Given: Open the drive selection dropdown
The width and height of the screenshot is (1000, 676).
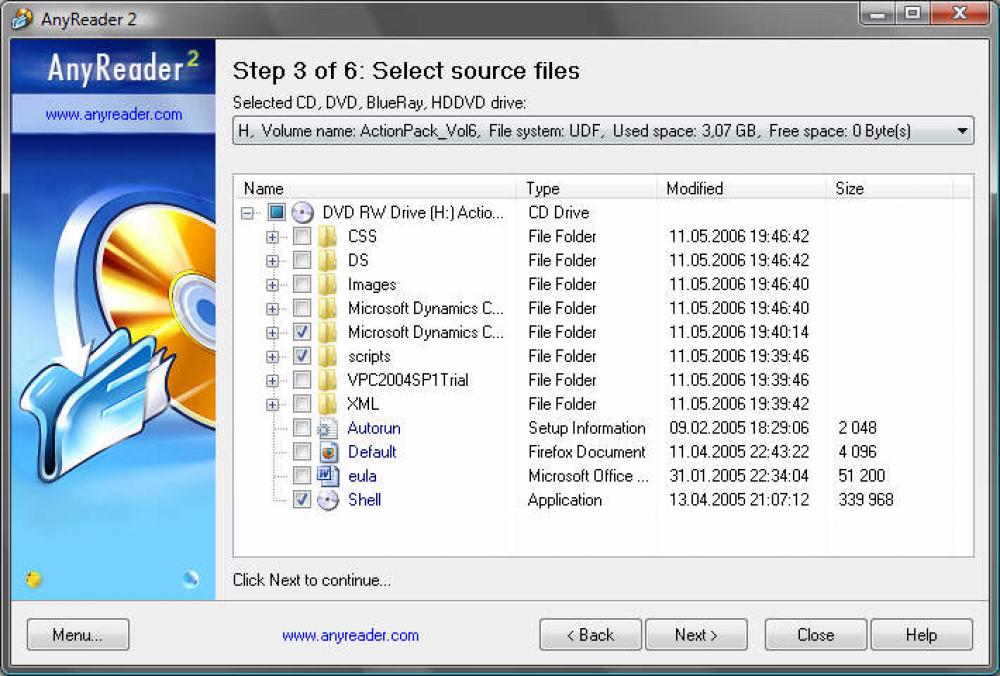Looking at the screenshot, I should (x=963, y=130).
